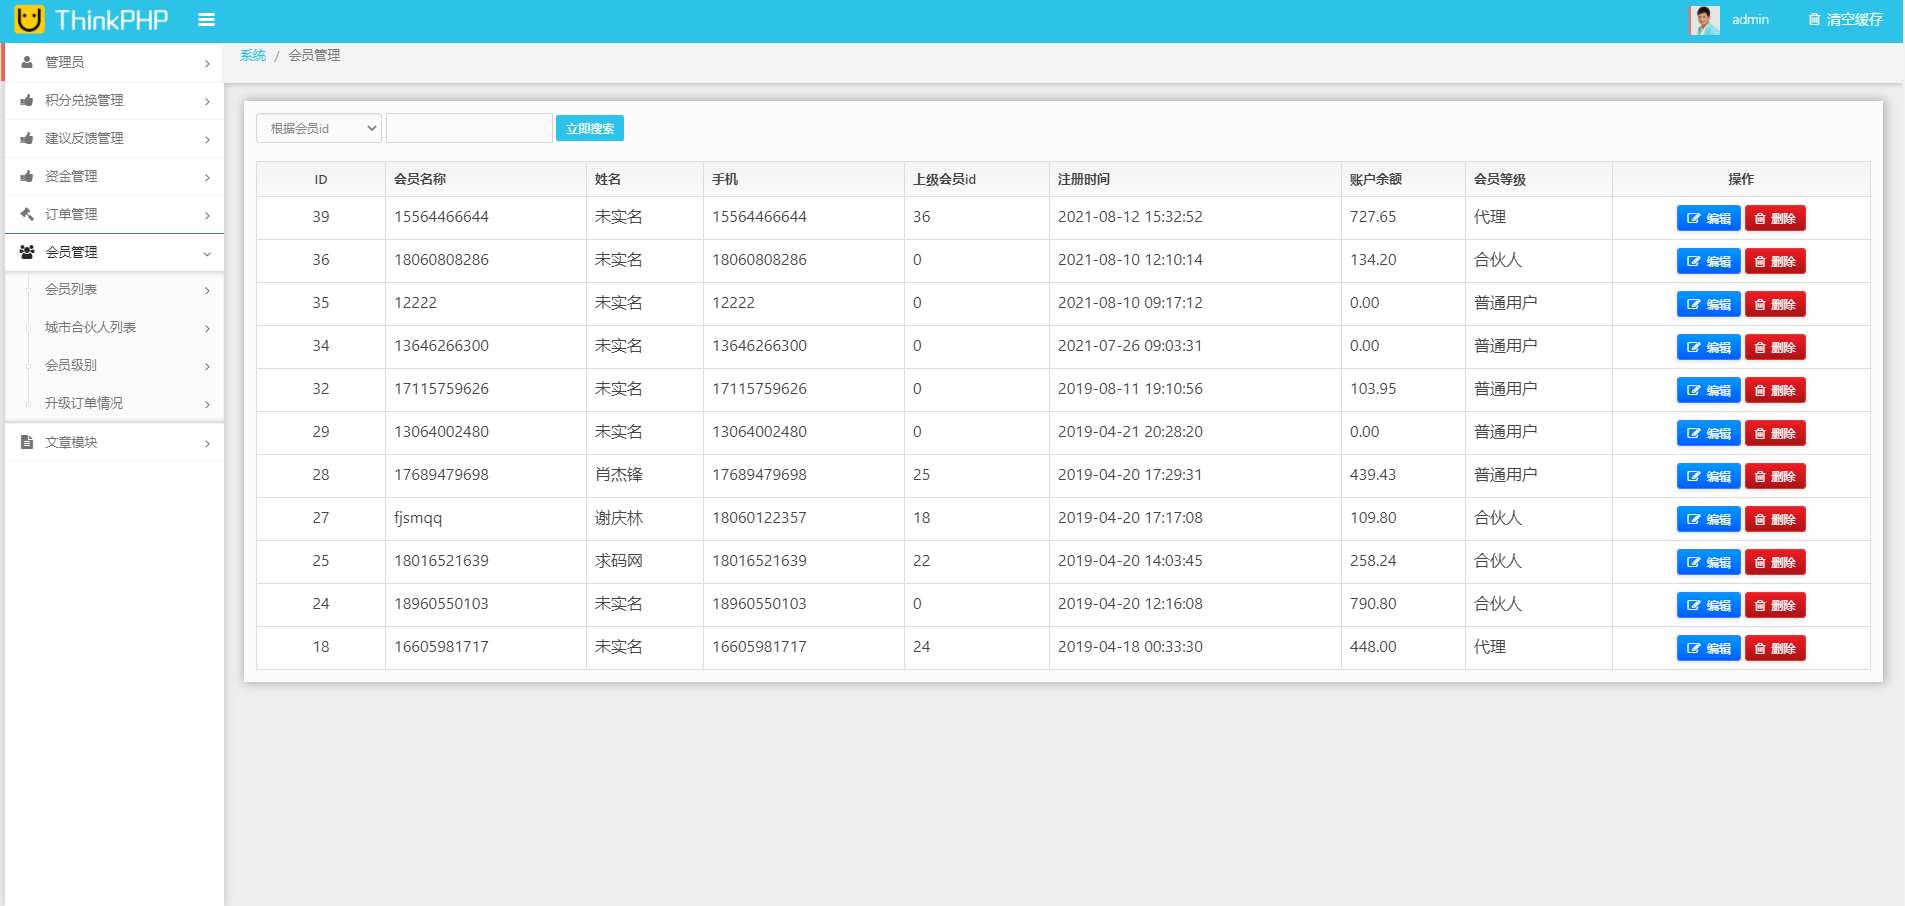Select 升级订单情况 in sidebar
This screenshot has width=1905, height=906.
(84, 403)
